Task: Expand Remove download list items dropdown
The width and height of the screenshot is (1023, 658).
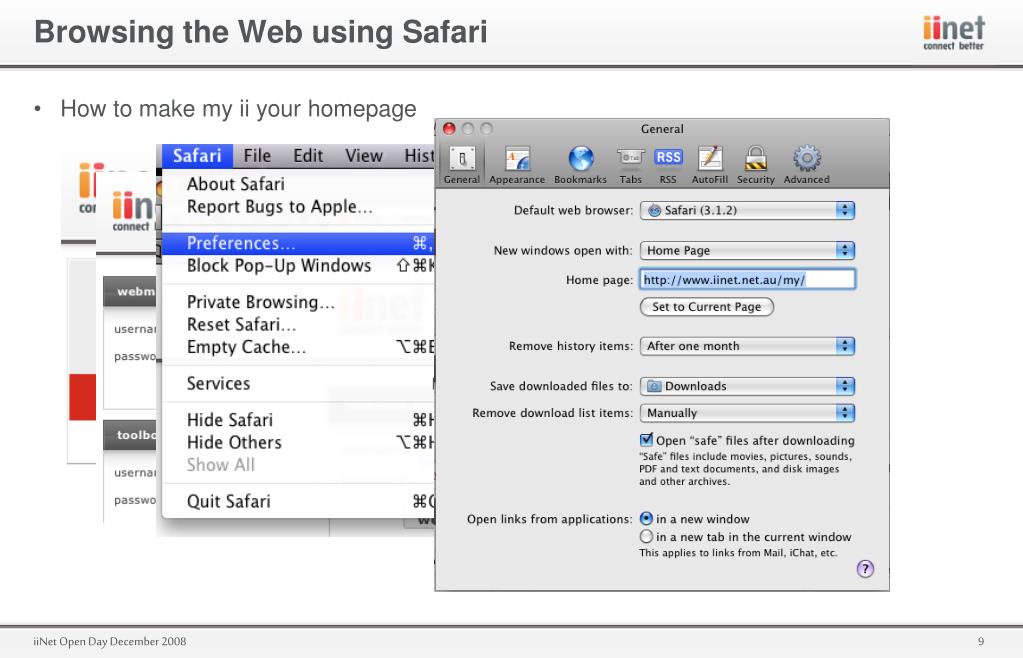Action: pyautogui.click(x=747, y=413)
